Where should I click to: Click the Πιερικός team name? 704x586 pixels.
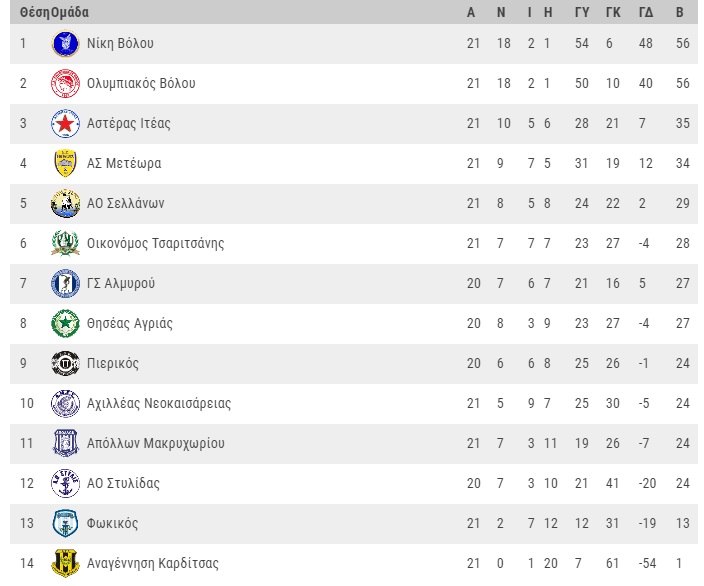pyautogui.click(x=113, y=363)
